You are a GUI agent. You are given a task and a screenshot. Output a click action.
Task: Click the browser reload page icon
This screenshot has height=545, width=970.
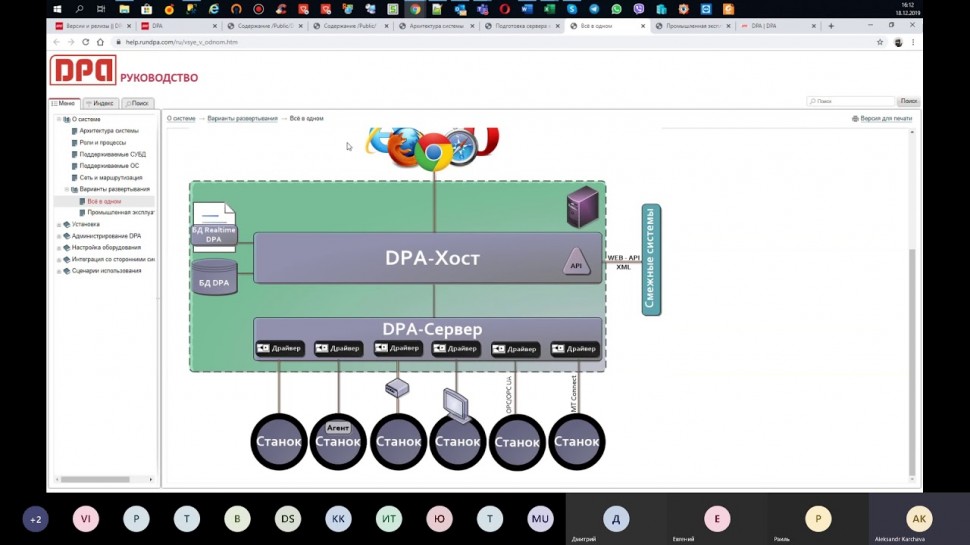point(85,42)
